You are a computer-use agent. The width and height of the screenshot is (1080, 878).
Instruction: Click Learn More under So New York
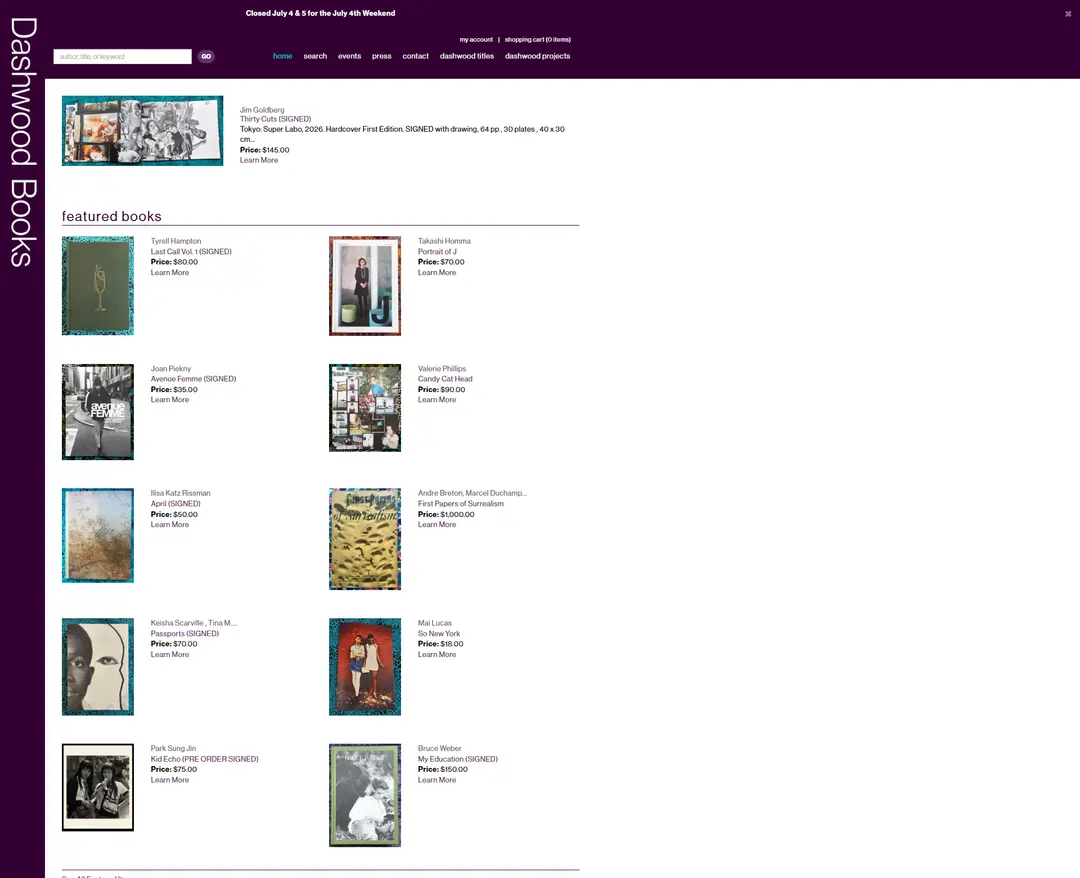pyautogui.click(x=437, y=655)
